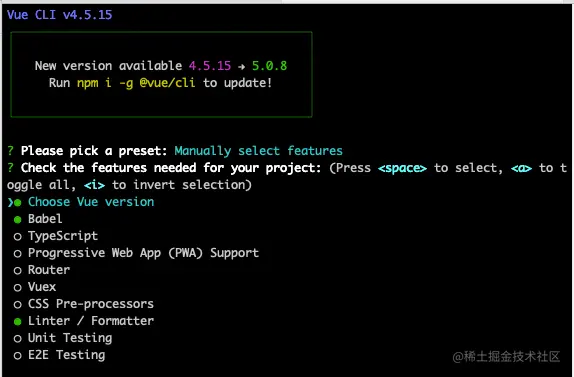
Task: Click the cursor arrow beside Choose Vue version
Action: [10, 202]
